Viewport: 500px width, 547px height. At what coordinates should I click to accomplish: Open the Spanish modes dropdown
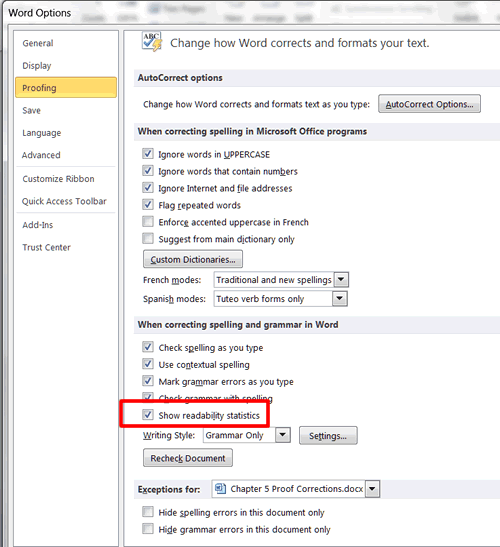click(339, 299)
